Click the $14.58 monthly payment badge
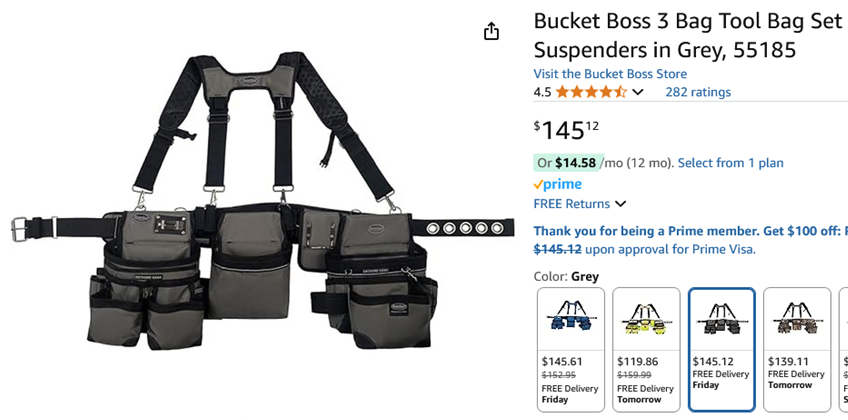 tap(566, 163)
